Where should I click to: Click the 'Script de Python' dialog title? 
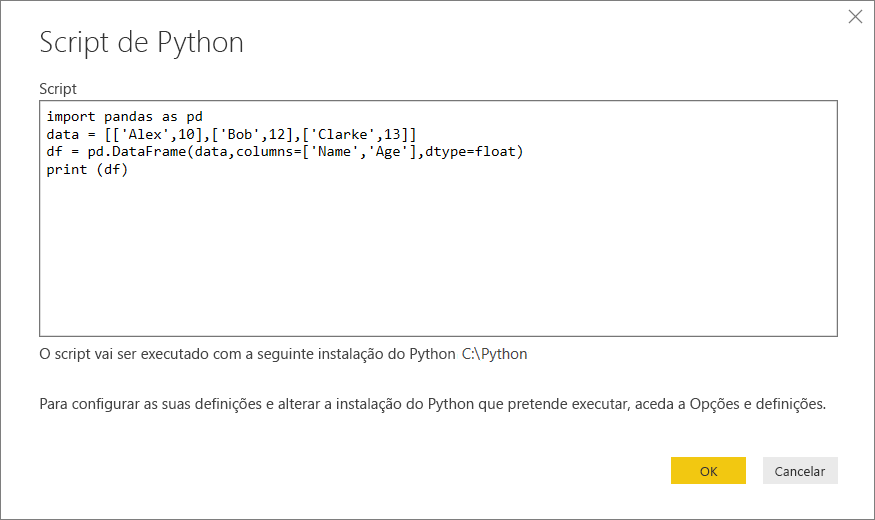(141, 42)
